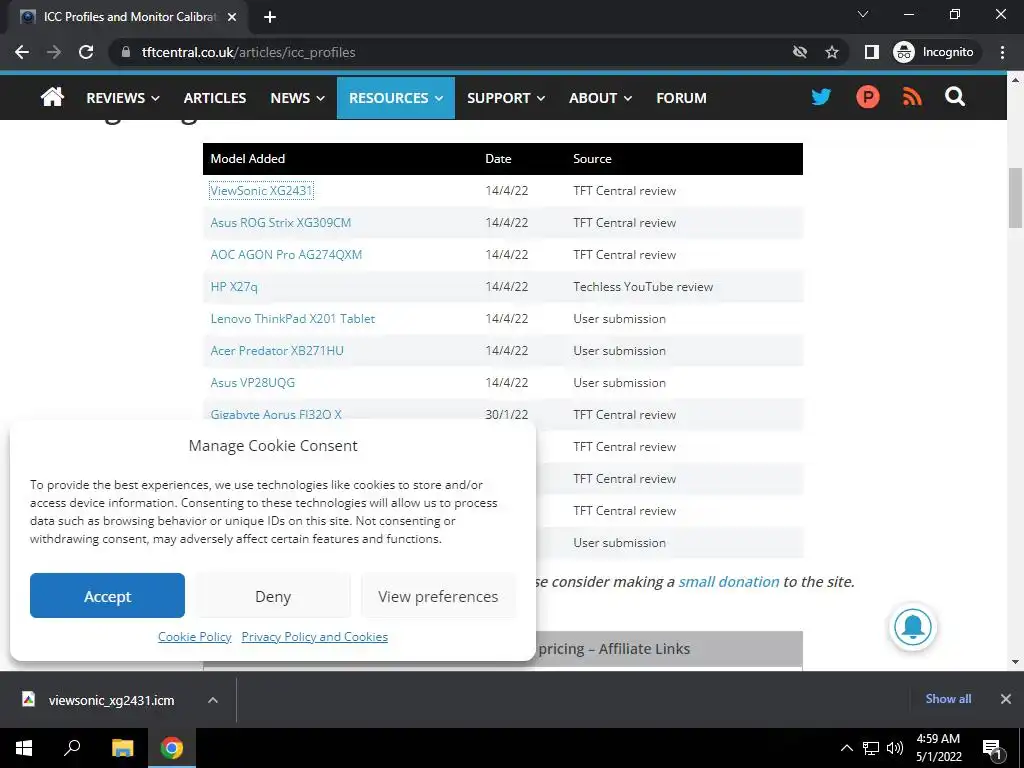This screenshot has width=1024, height=768.
Task: Open File Explorer from taskbar
Action: click(x=122, y=748)
